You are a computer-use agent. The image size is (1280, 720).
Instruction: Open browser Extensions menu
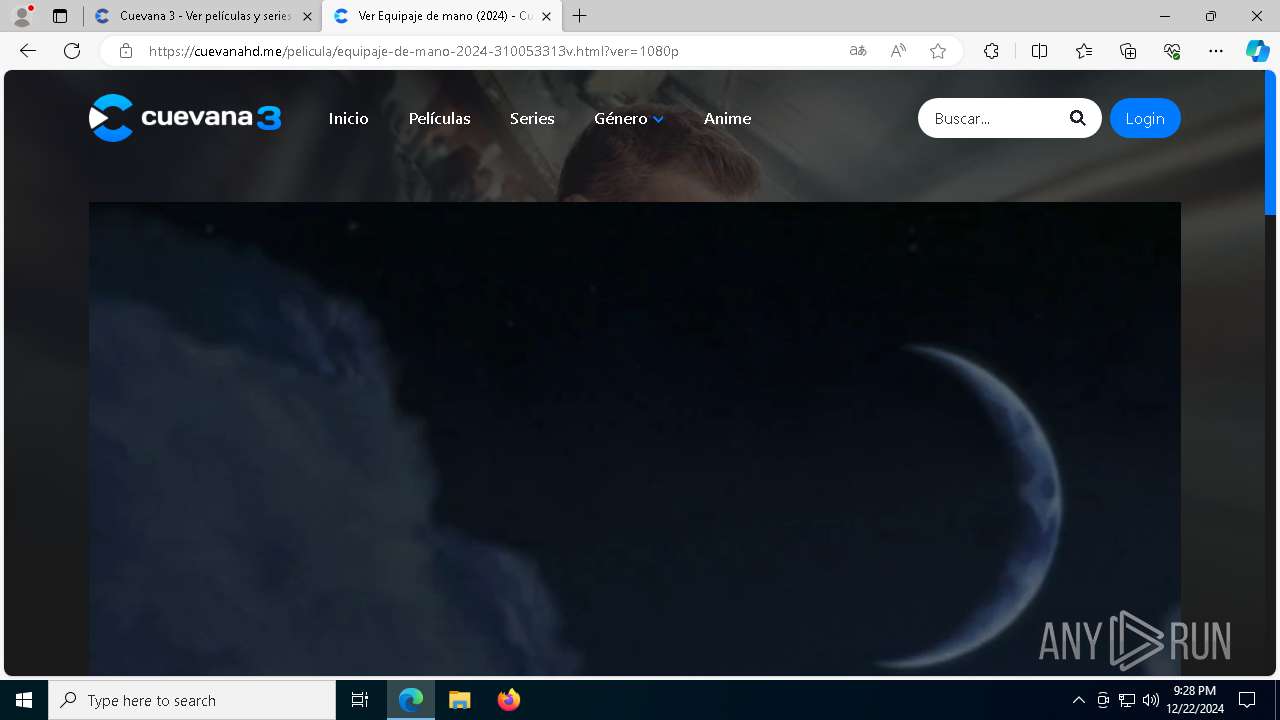pyautogui.click(x=991, y=51)
